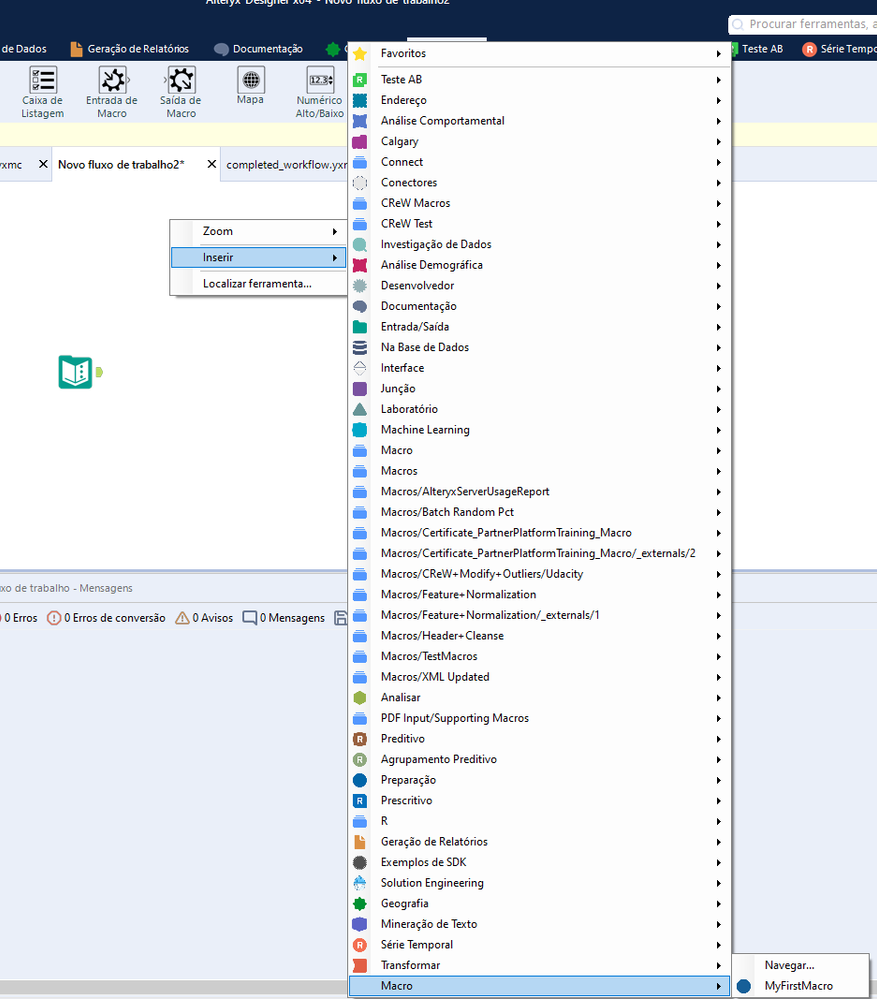Click the Desenvolvedor gear icon
Image resolution: width=877 pixels, height=999 pixels.
pyautogui.click(x=360, y=285)
